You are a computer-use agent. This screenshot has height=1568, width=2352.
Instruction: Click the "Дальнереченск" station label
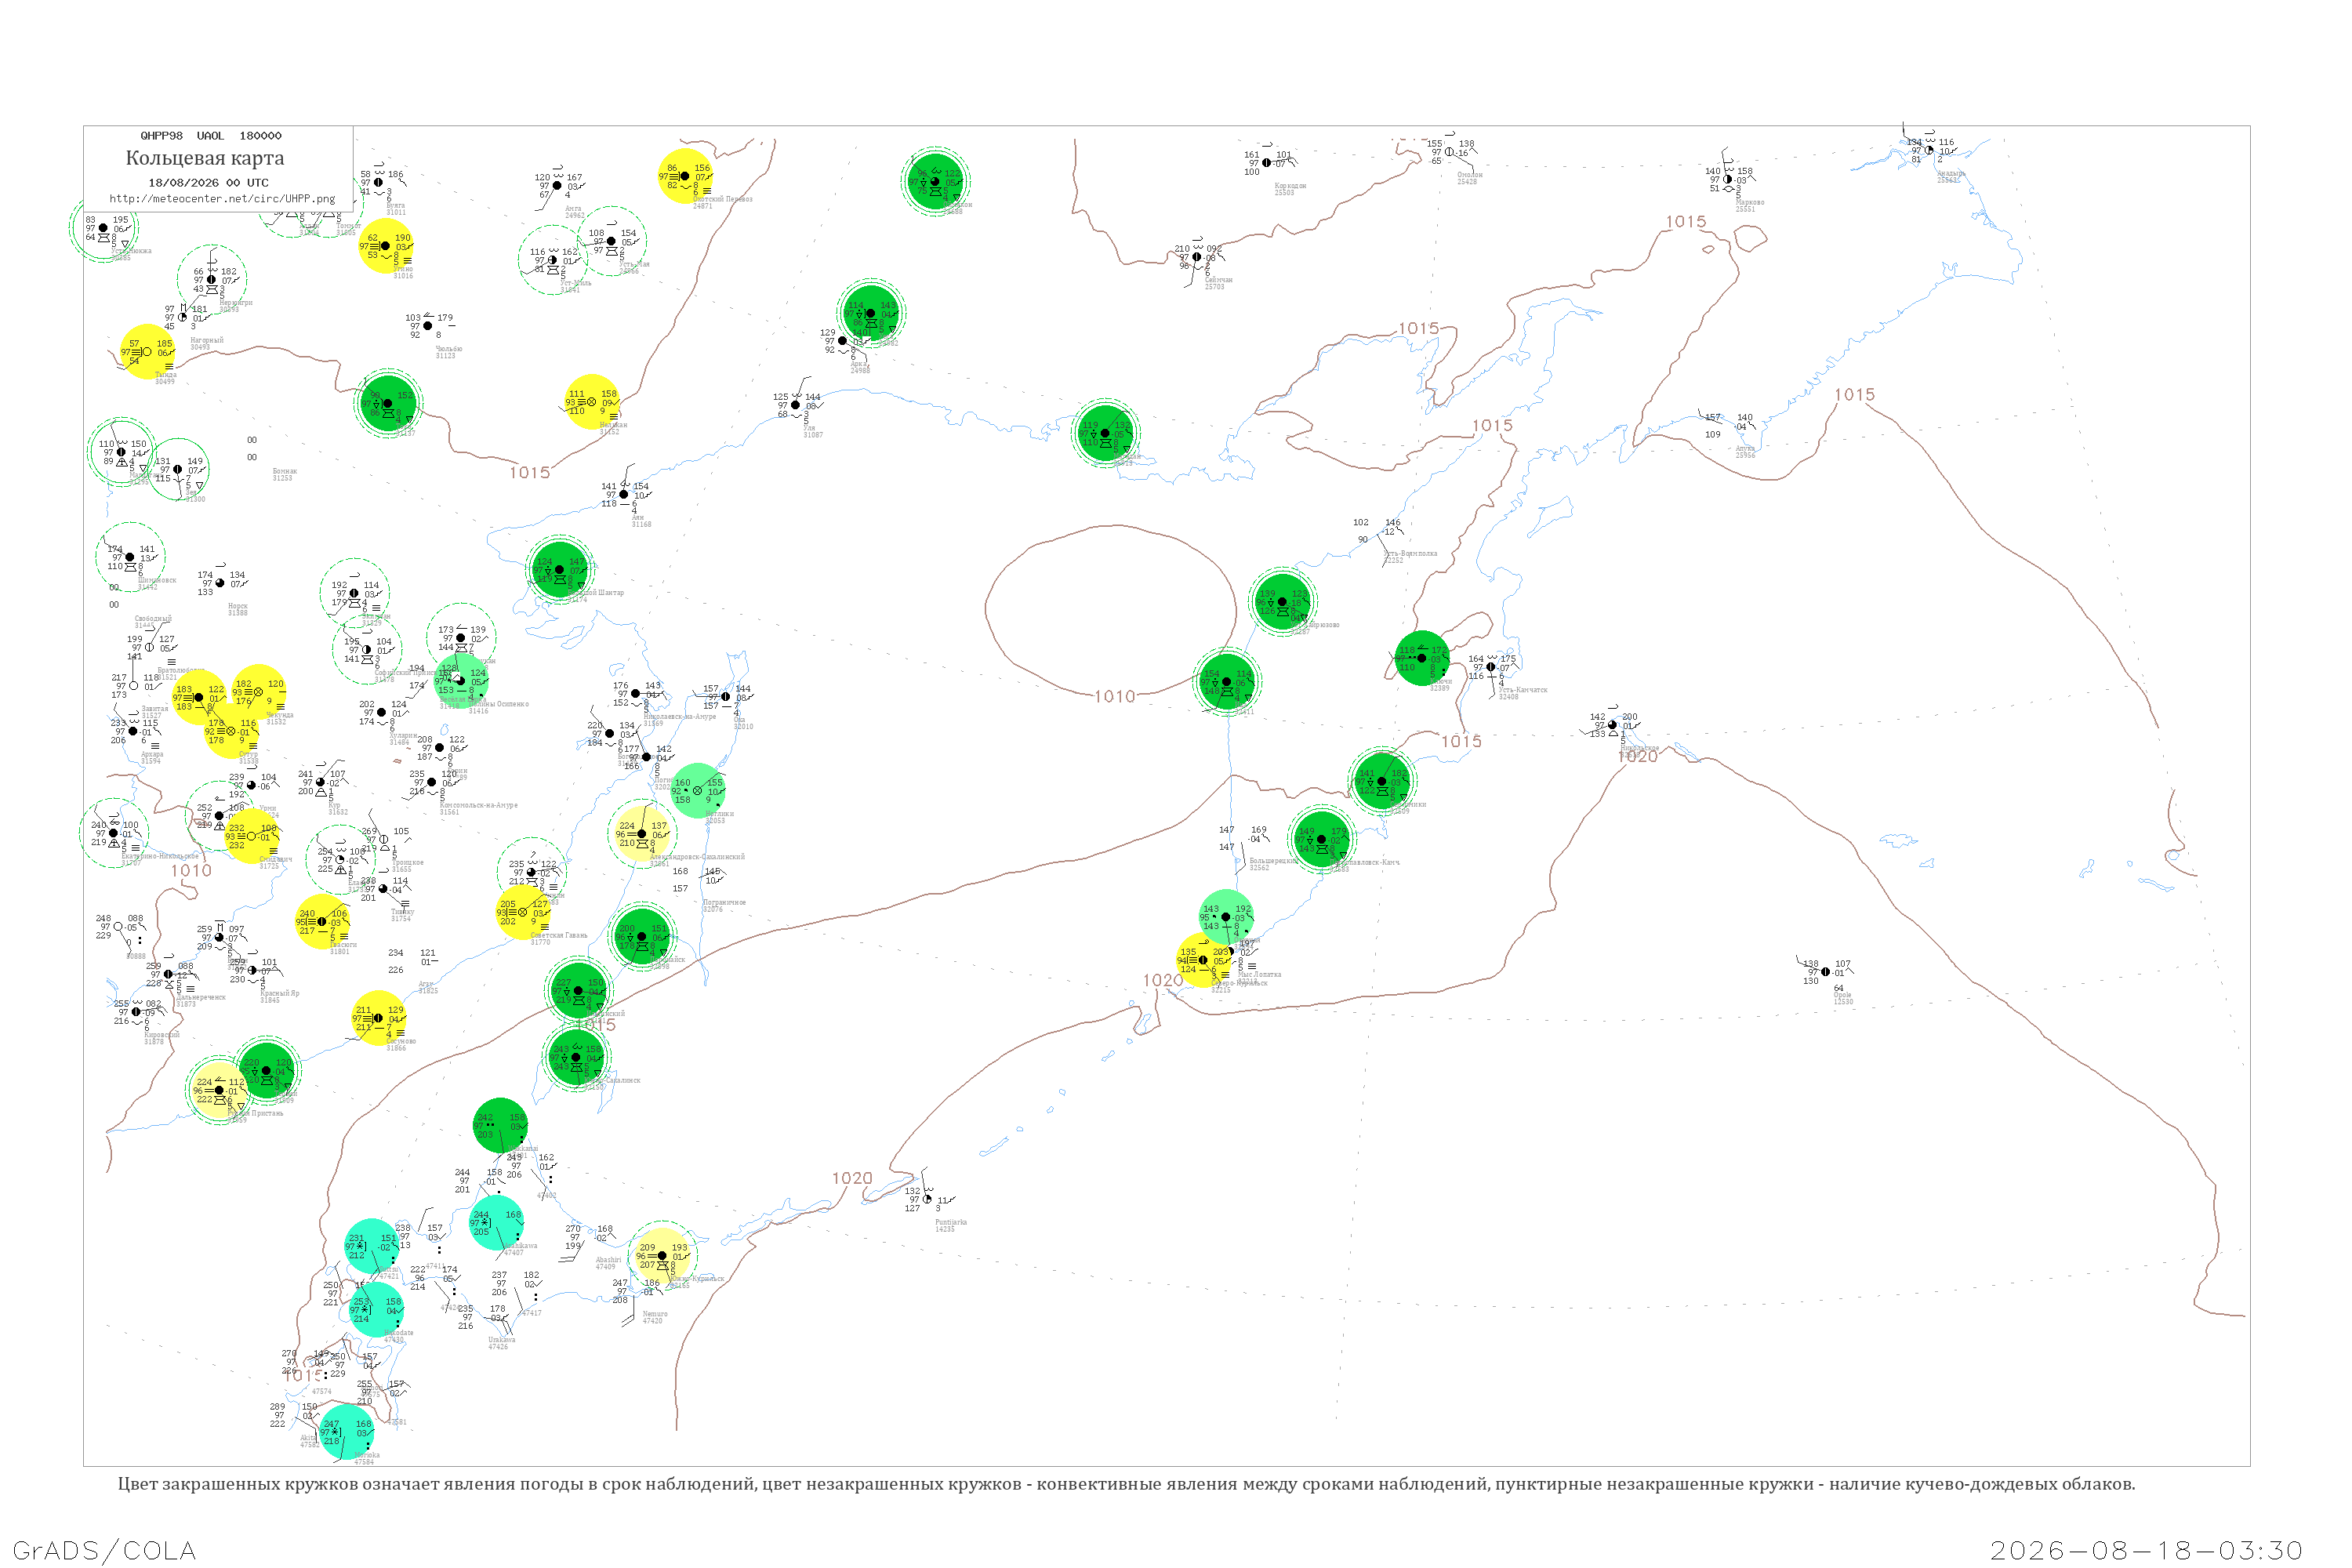tap(201, 998)
